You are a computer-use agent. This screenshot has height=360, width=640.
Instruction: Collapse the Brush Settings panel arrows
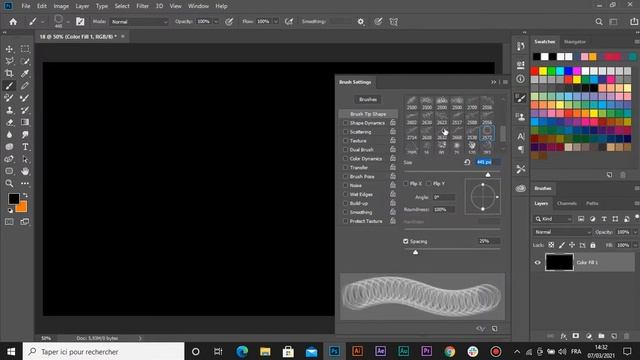[x=493, y=82]
